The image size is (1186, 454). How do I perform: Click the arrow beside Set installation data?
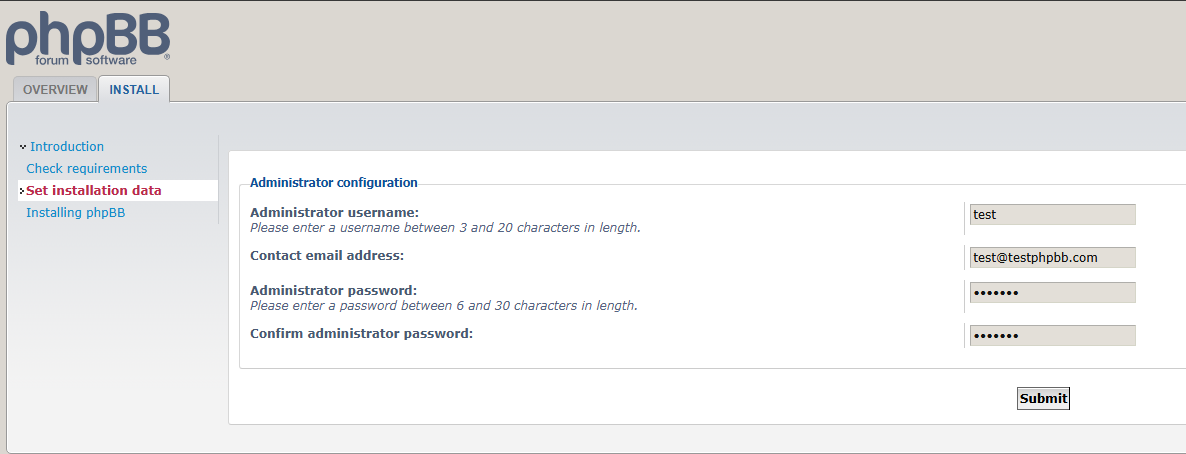pyautogui.click(x=22, y=191)
